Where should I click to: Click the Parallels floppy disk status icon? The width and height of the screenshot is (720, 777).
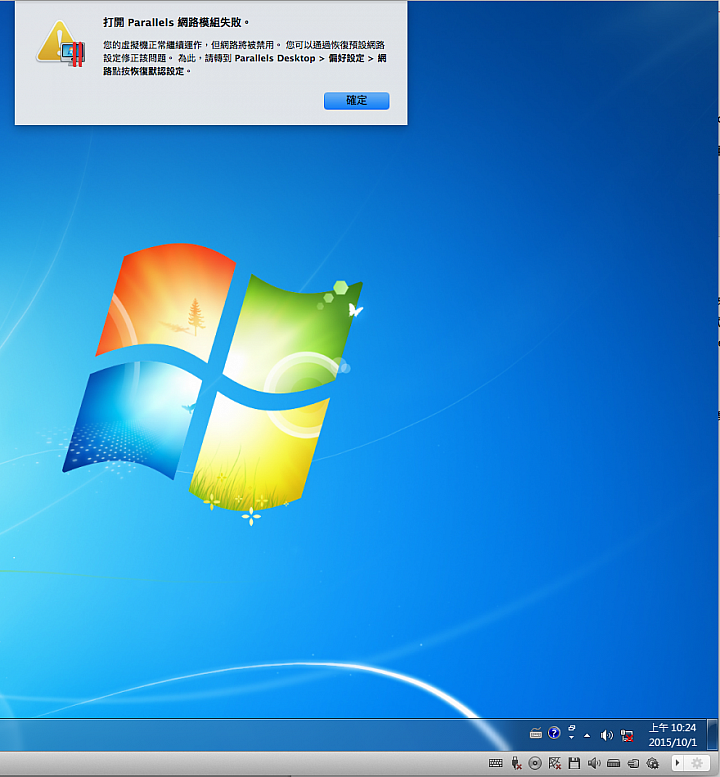click(574, 763)
